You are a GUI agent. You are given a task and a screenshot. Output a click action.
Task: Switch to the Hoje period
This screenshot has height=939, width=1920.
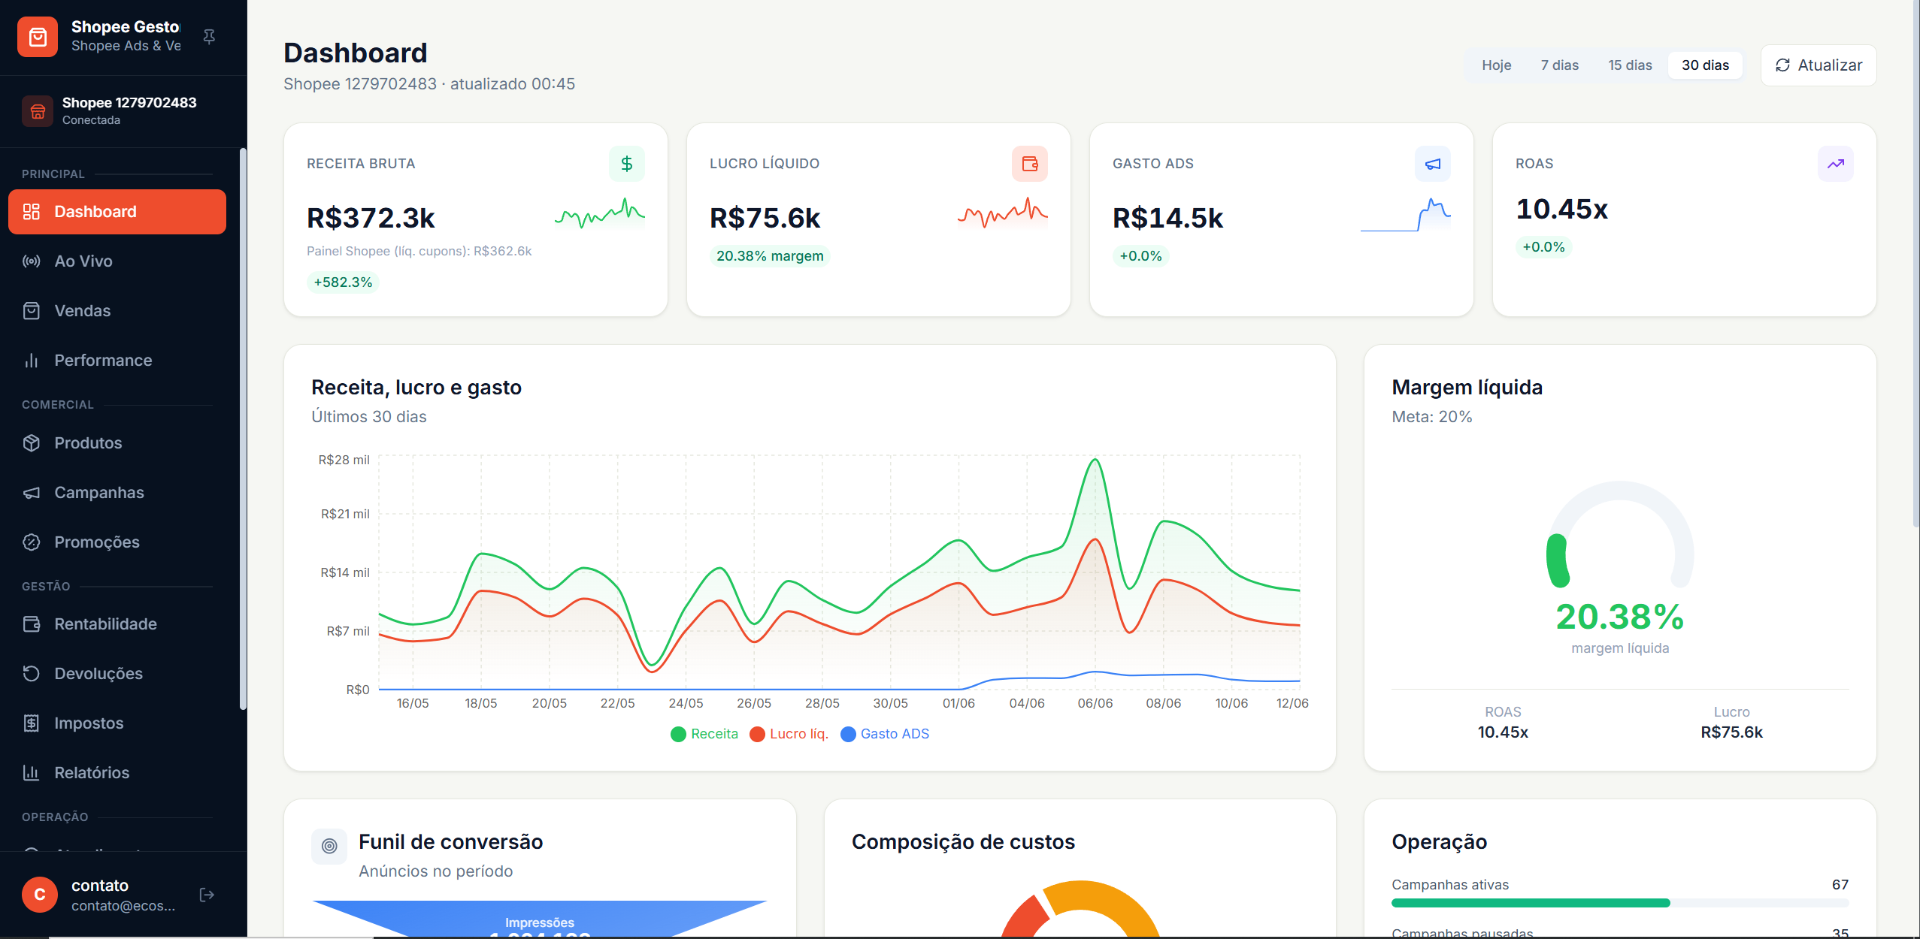coord(1496,65)
